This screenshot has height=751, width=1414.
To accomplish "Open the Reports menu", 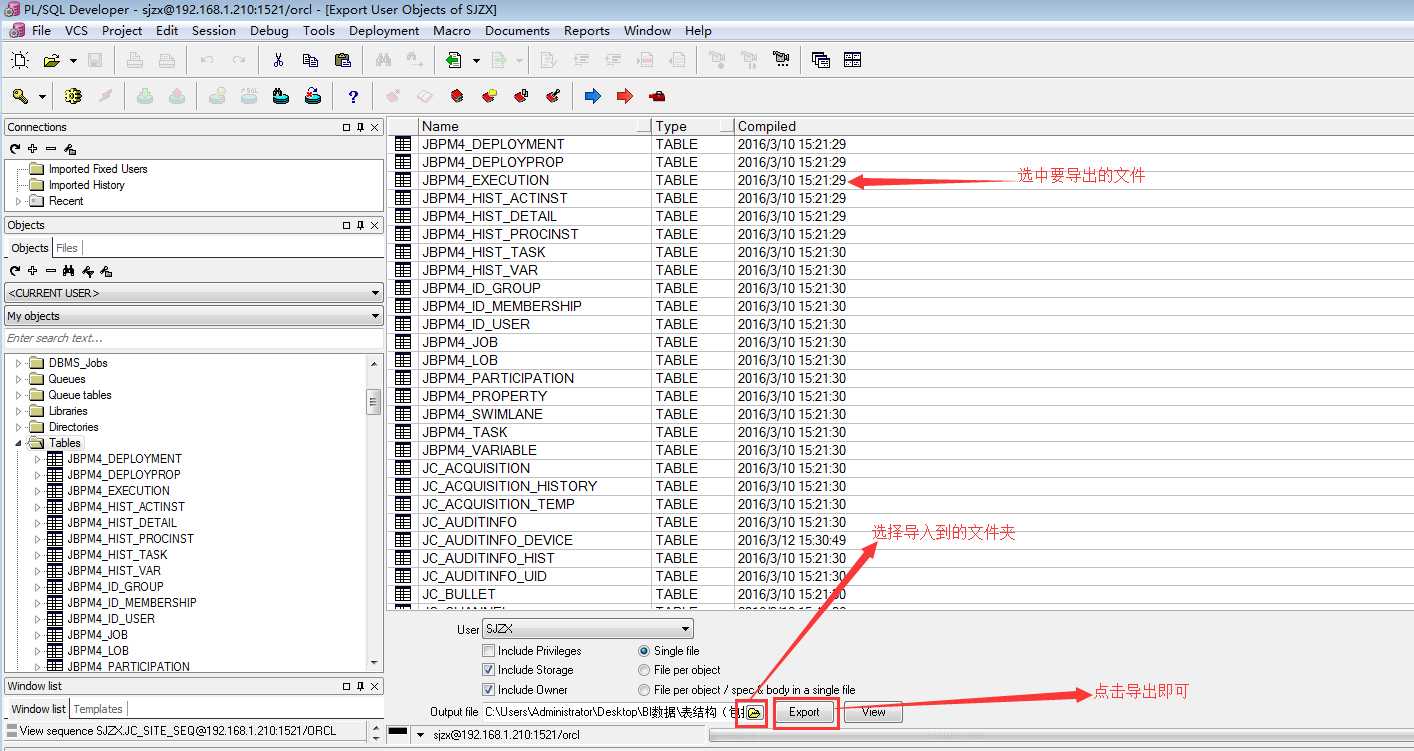I will [587, 31].
